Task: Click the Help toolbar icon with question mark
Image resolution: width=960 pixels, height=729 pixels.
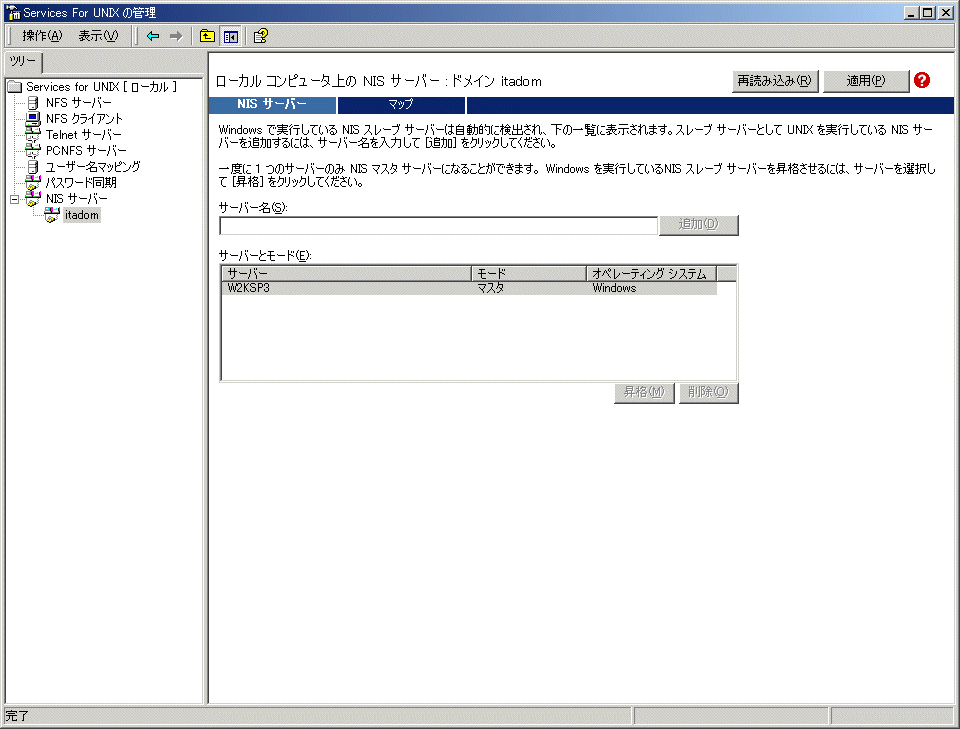Action: 260,36
